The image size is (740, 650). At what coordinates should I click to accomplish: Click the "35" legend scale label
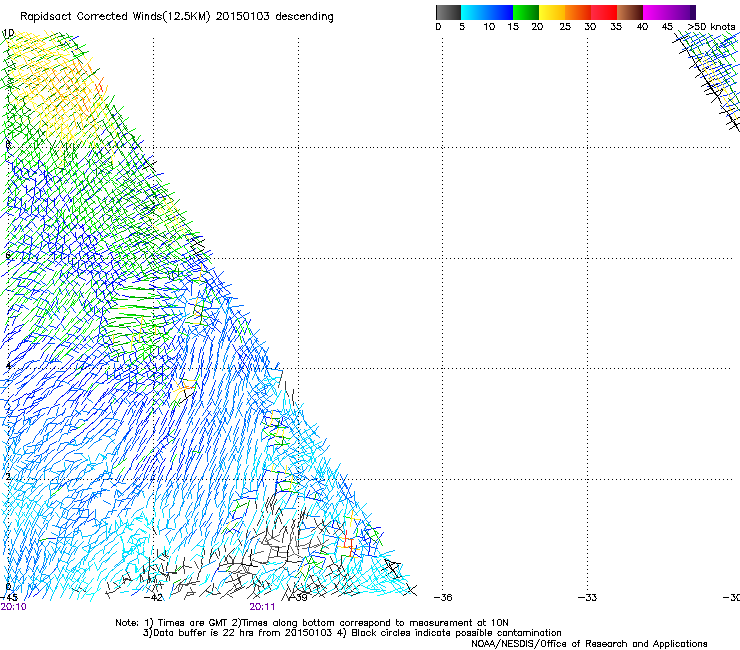coord(616,27)
